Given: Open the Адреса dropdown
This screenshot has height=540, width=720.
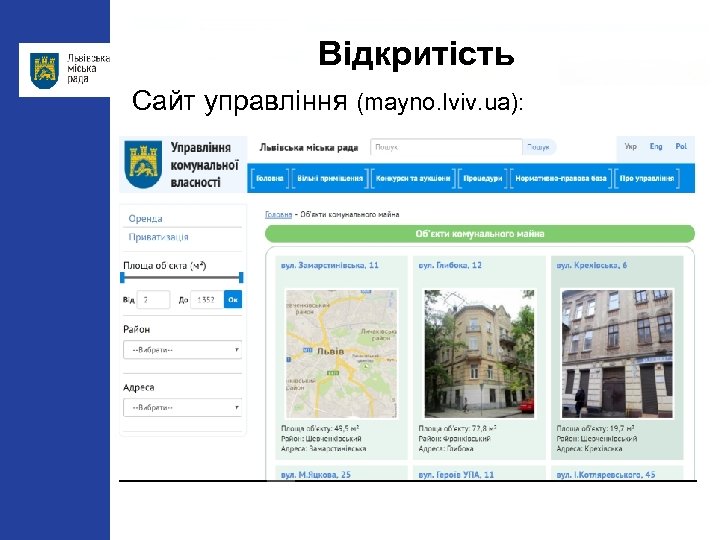Looking at the screenshot, I should [182, 407].
